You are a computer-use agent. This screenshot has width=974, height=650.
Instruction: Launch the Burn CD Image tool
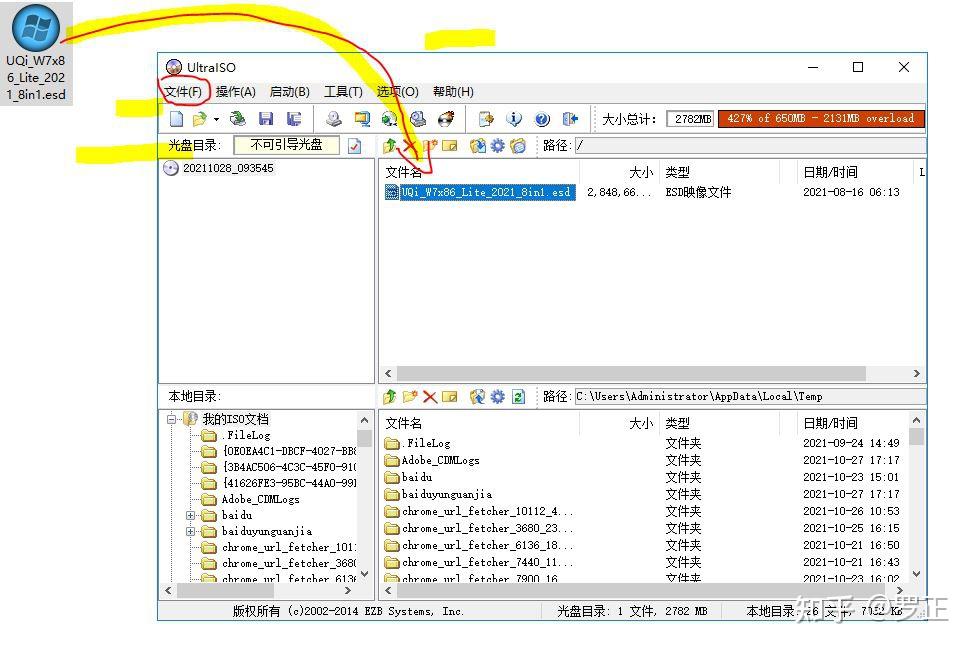447,118
